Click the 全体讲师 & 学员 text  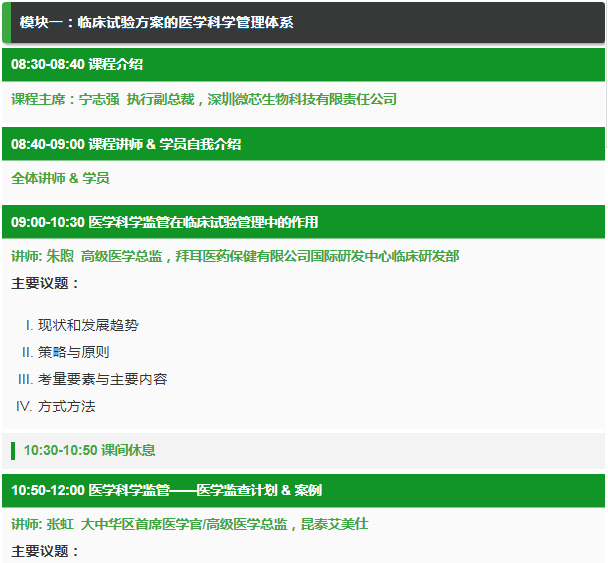pyautogui.click(x=60, y=178)
